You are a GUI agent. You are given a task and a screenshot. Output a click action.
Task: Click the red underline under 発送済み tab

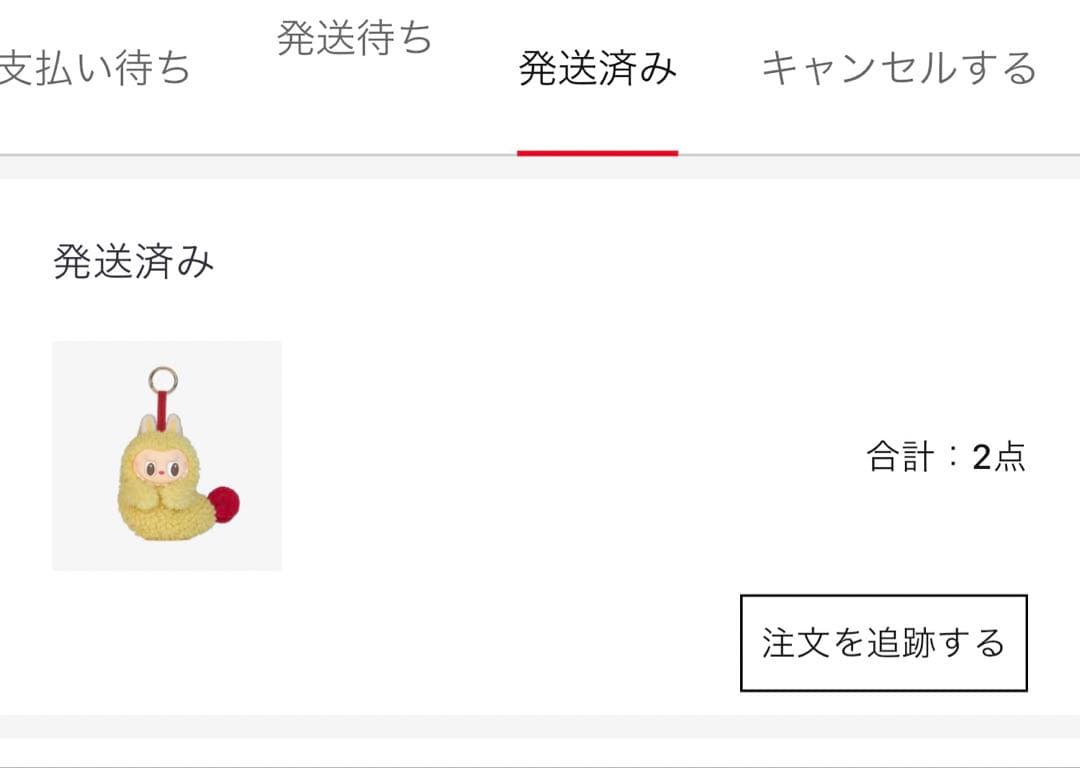(597, 153)
